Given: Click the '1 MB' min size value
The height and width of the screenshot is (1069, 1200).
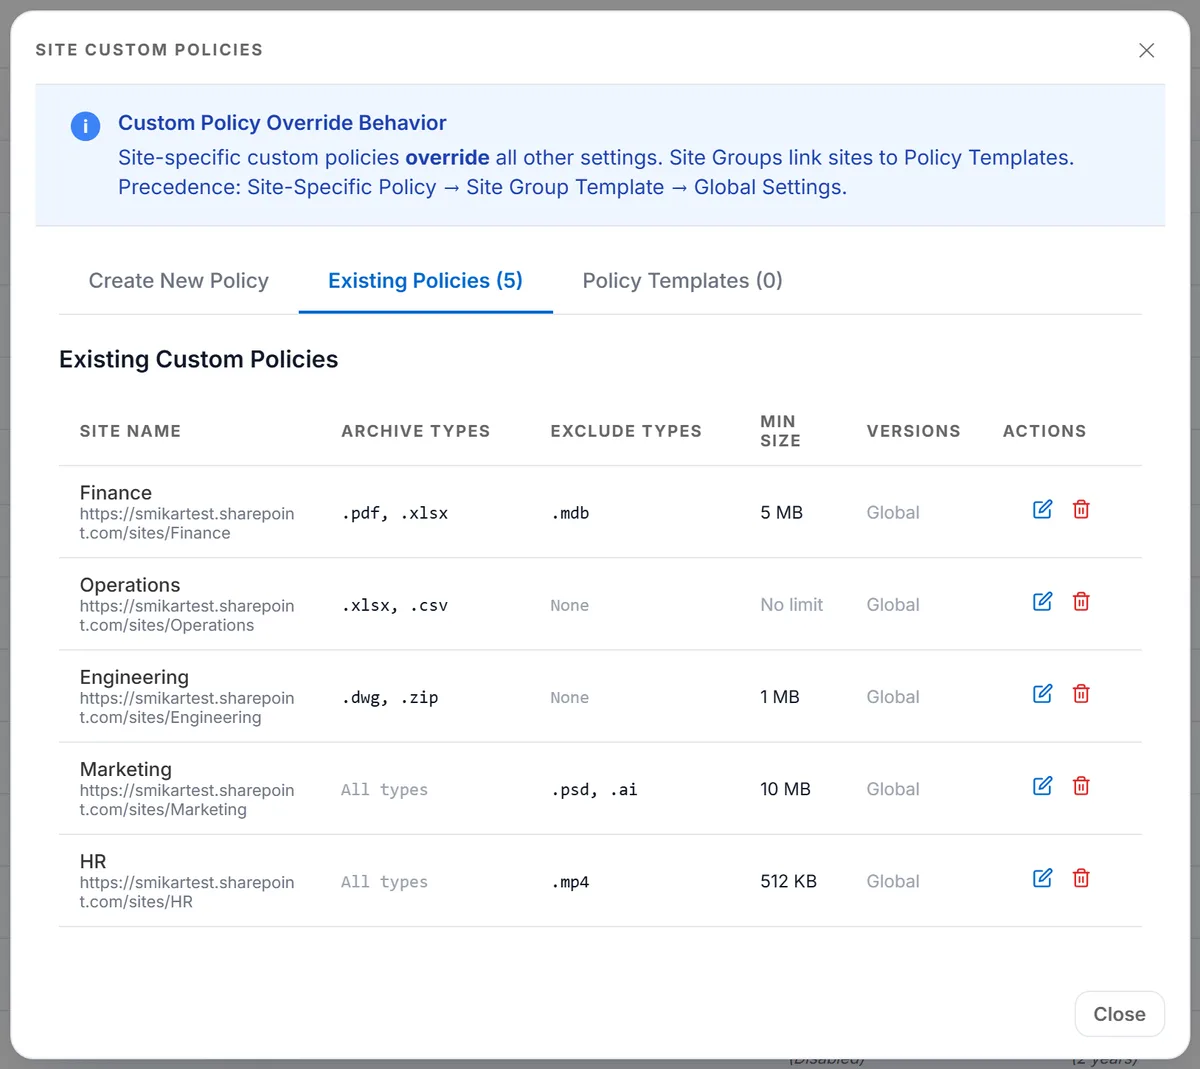Looking at the screenshot, I should click(x=780, y=696).
